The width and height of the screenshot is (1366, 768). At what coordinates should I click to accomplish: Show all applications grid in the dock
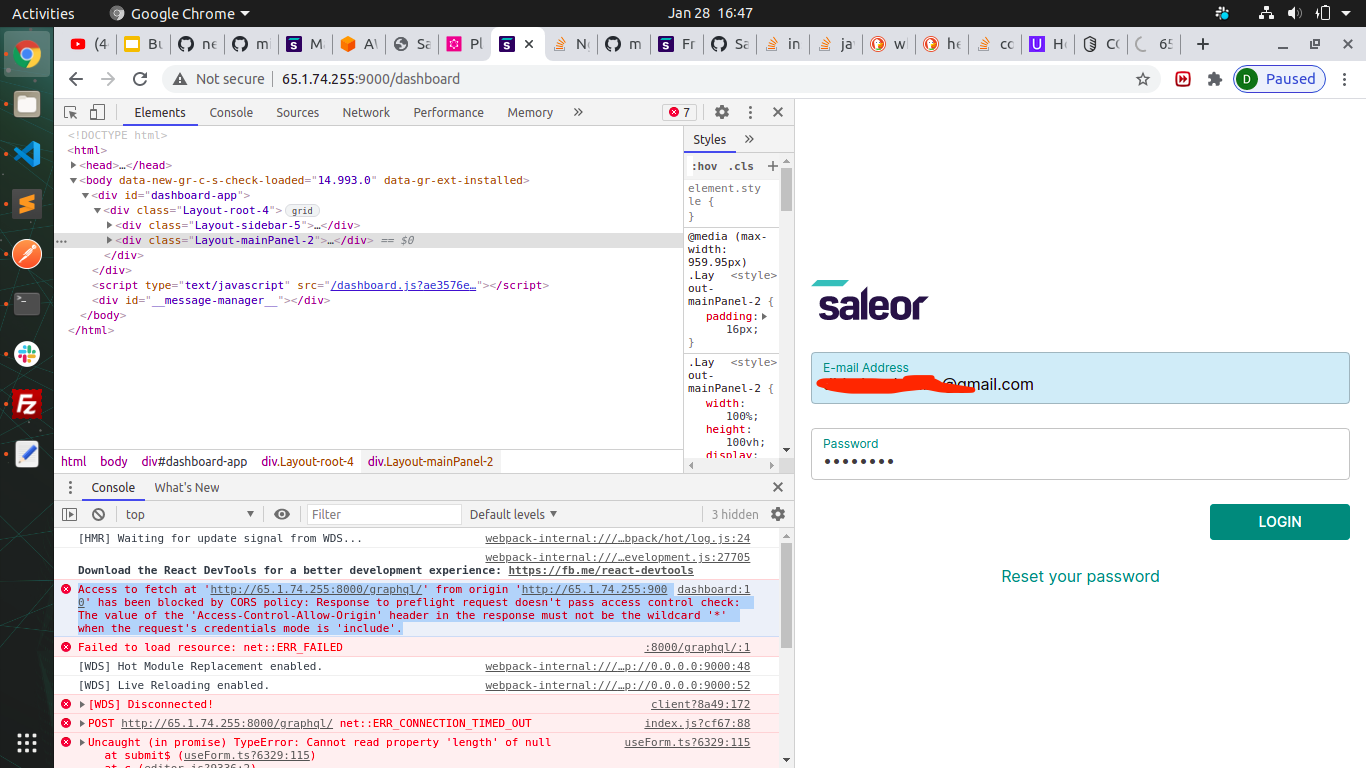[x=27, y=742]
